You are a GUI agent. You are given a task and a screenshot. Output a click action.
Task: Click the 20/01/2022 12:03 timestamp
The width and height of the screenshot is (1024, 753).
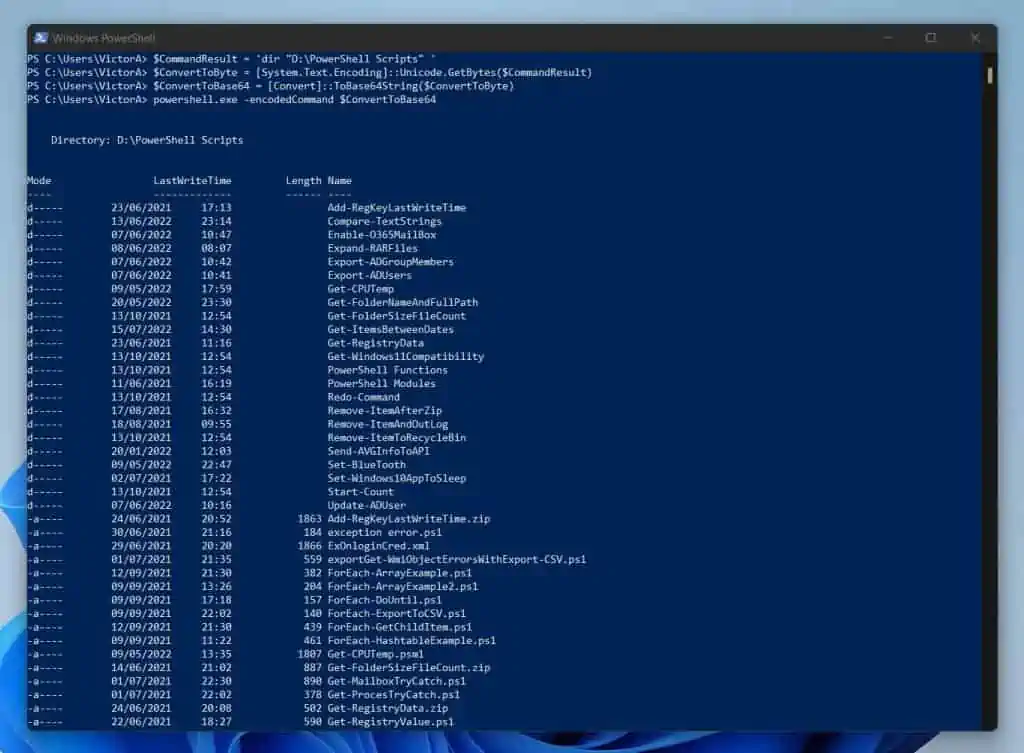coord(171,451)
